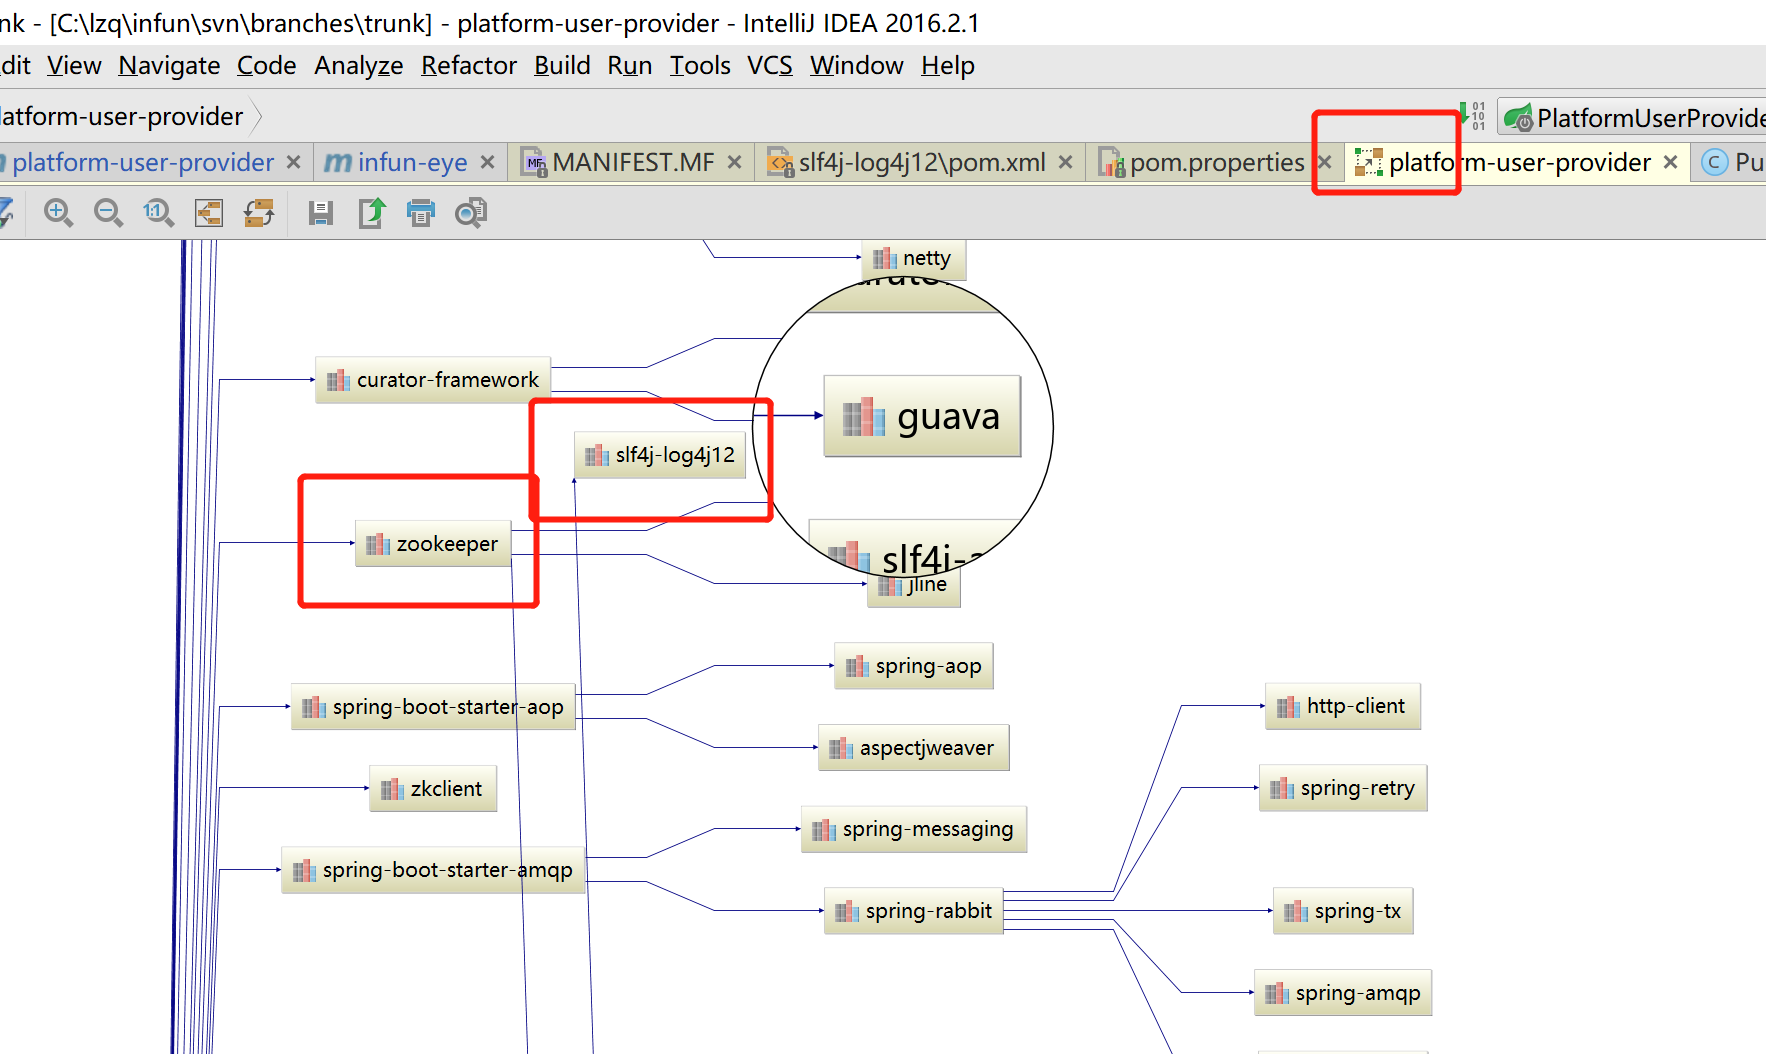1766x1054 pixels.
Task: Open the VCS menu
Action: 769,66
